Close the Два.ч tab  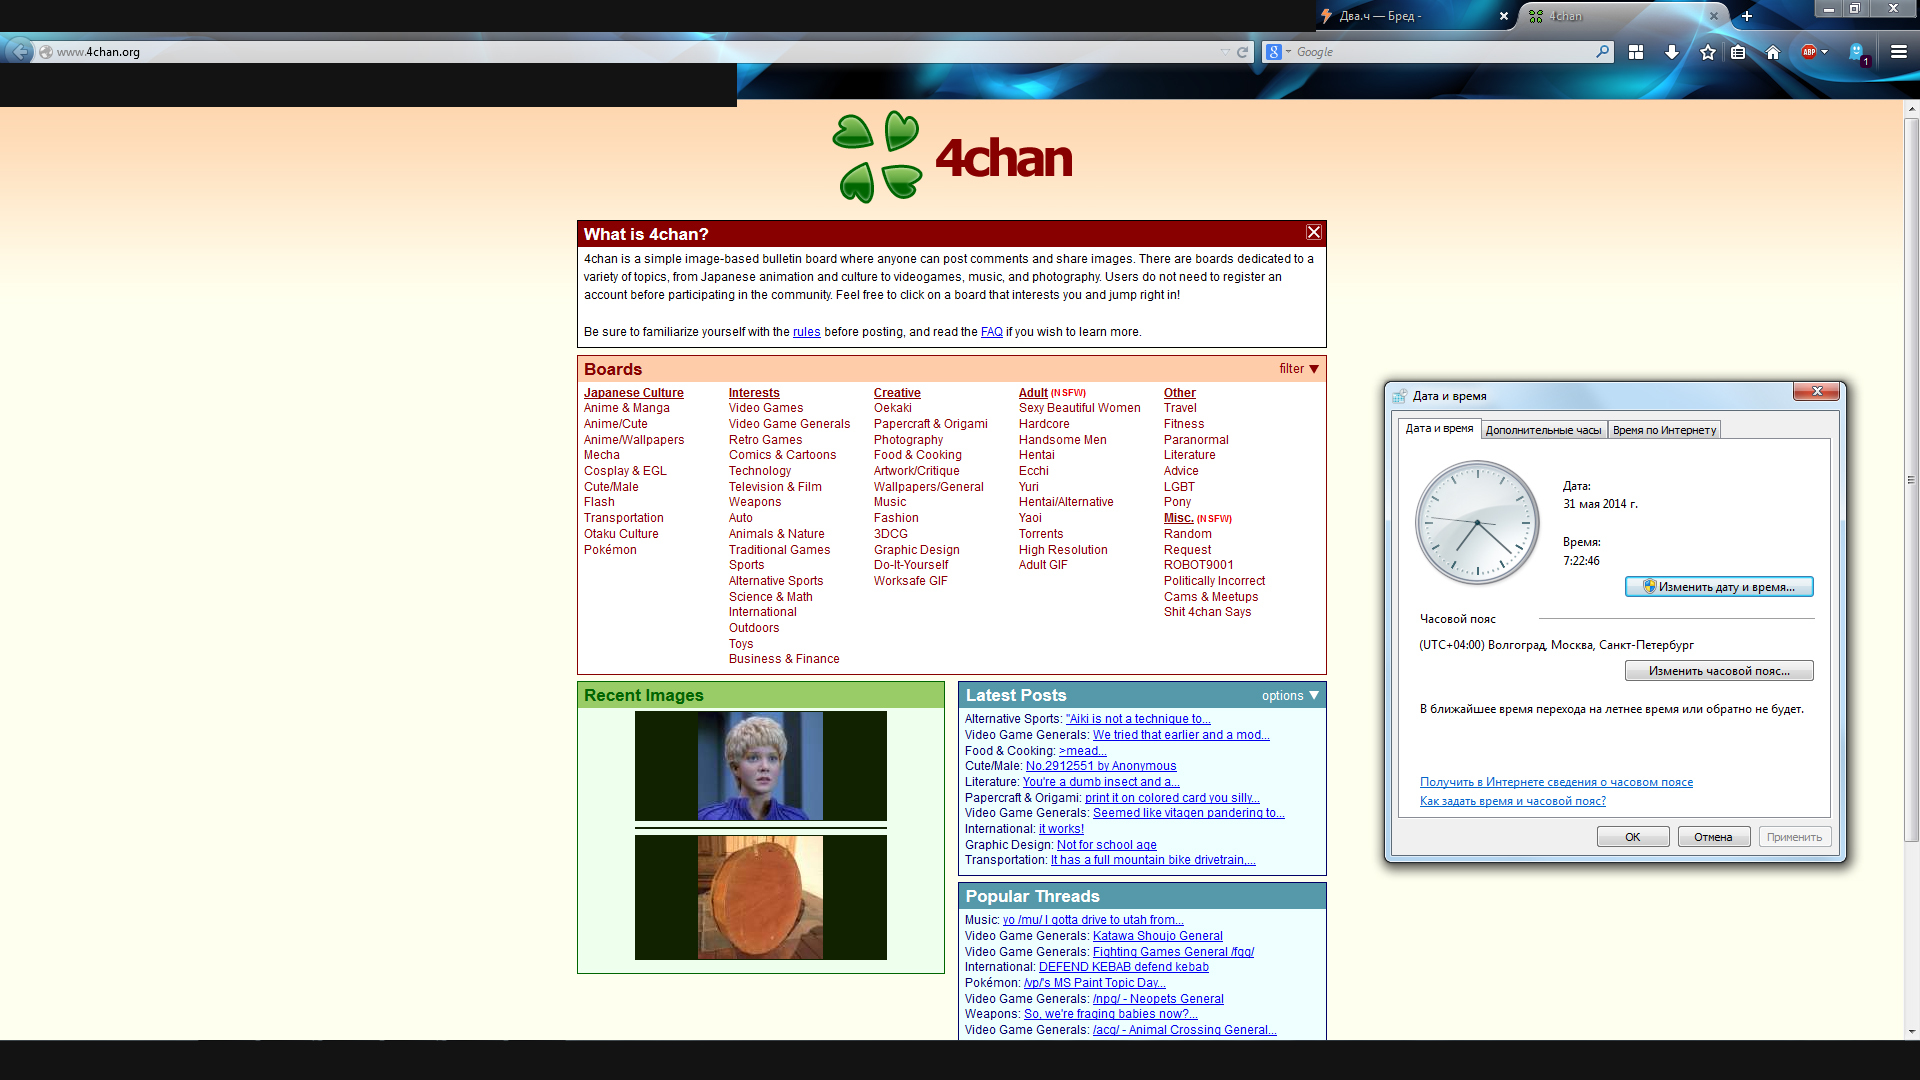(x=1503, y=16)
